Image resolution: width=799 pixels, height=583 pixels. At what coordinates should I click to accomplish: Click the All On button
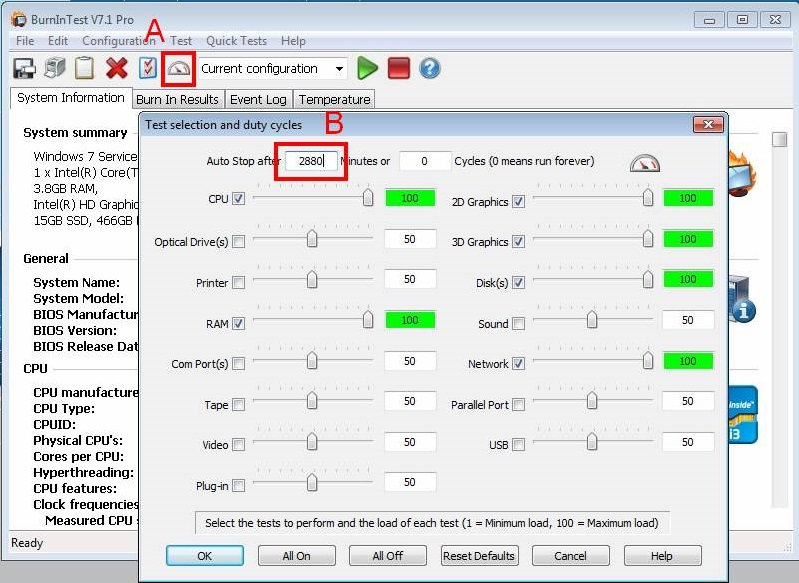click(297, 555)
